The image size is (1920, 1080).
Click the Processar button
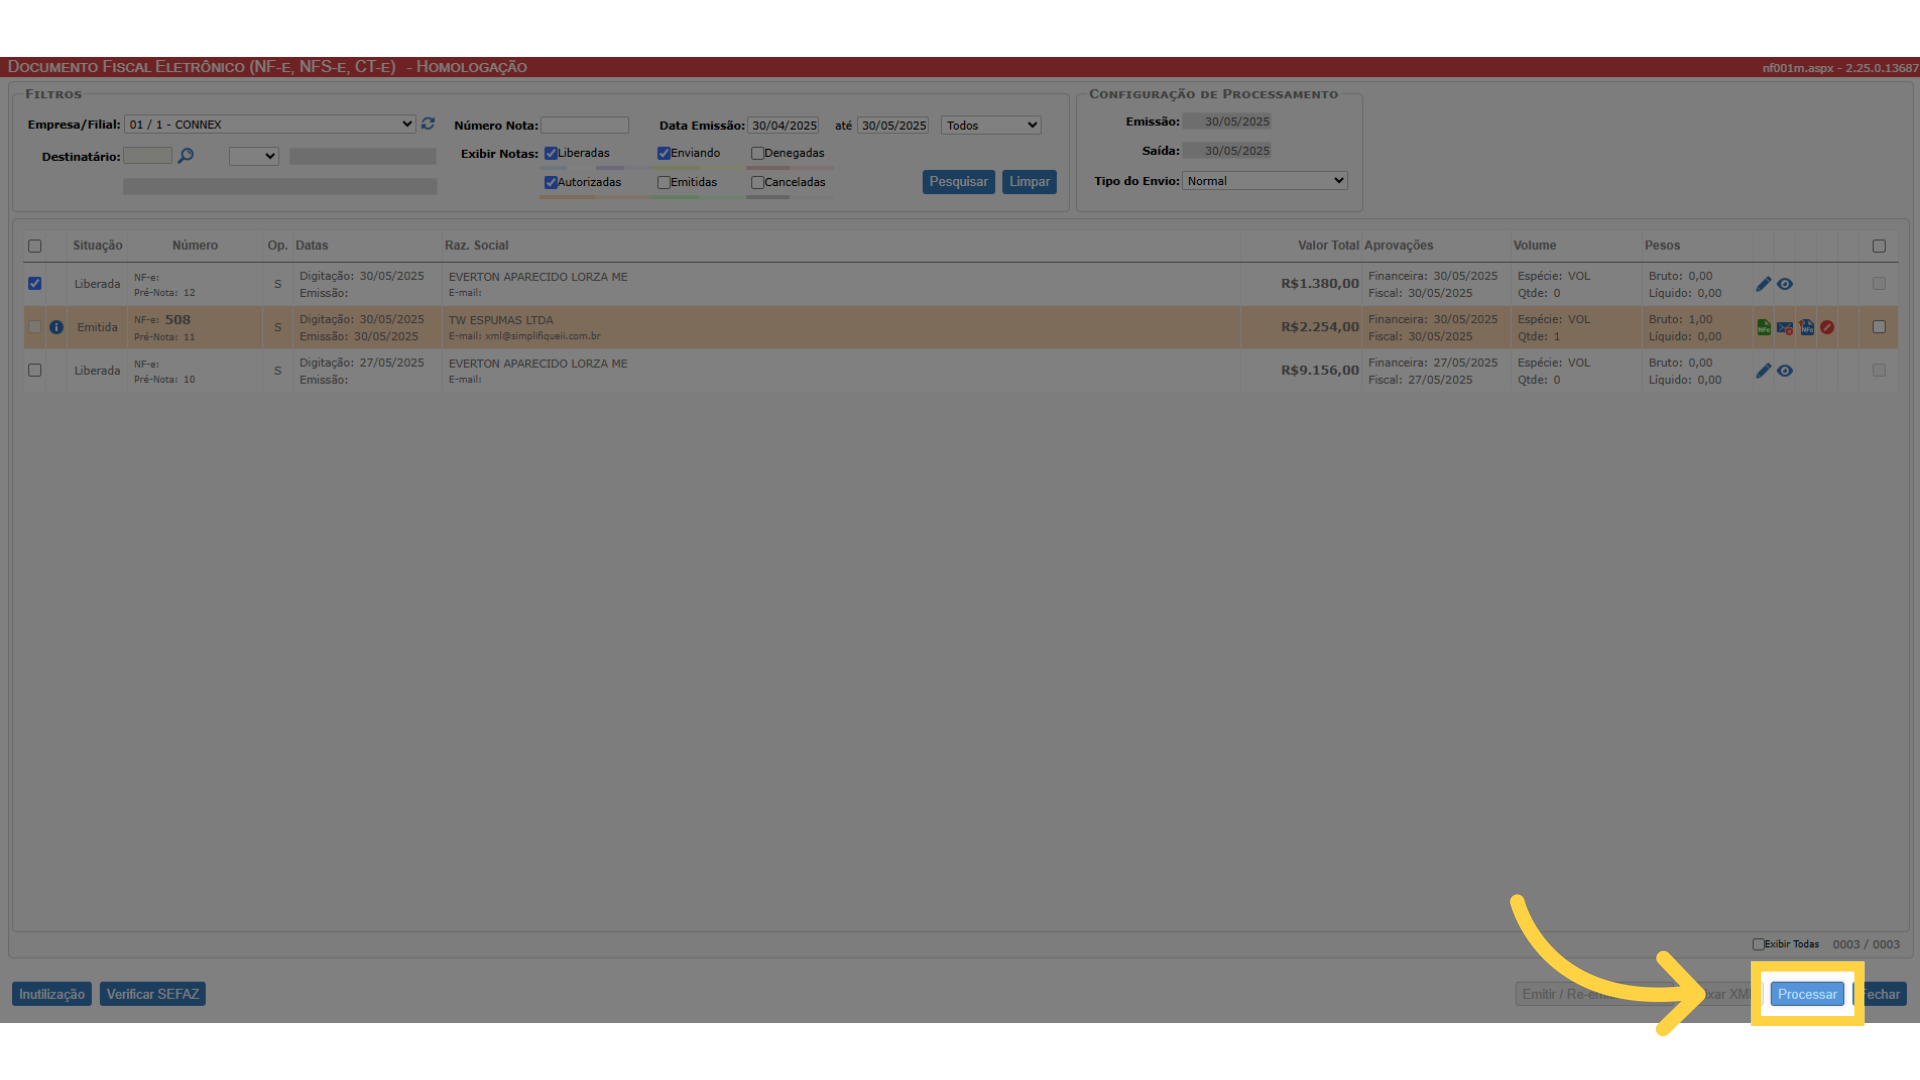pyautogui.click(x=1806, y=994)
